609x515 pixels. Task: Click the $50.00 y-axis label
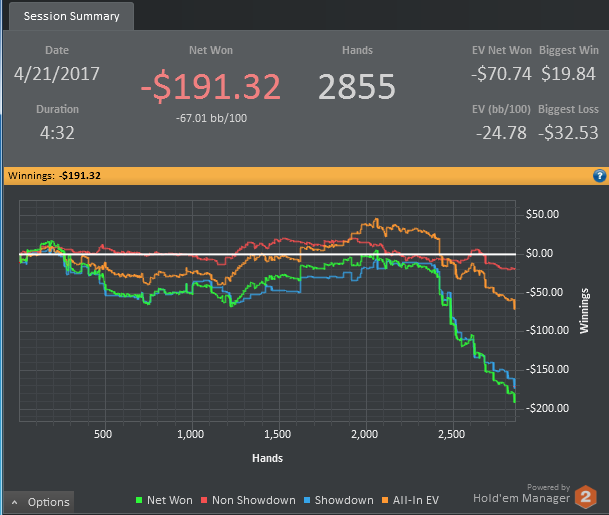[542, 214]
